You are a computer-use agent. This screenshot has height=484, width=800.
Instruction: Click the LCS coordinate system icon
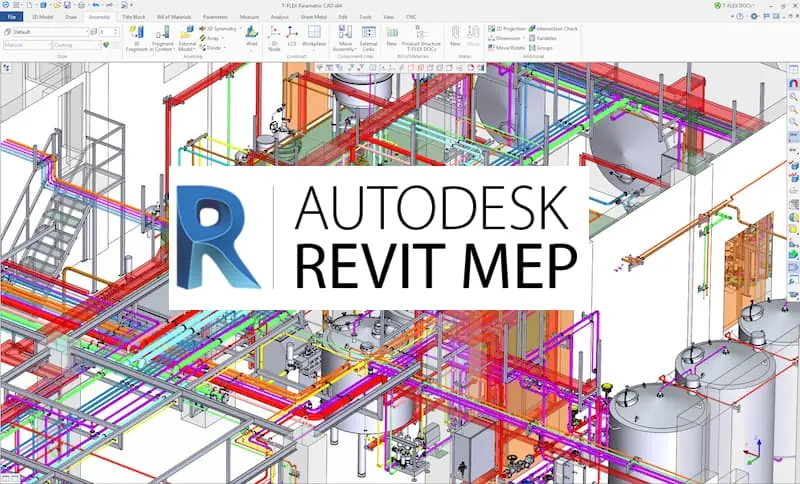pos(292,32)
